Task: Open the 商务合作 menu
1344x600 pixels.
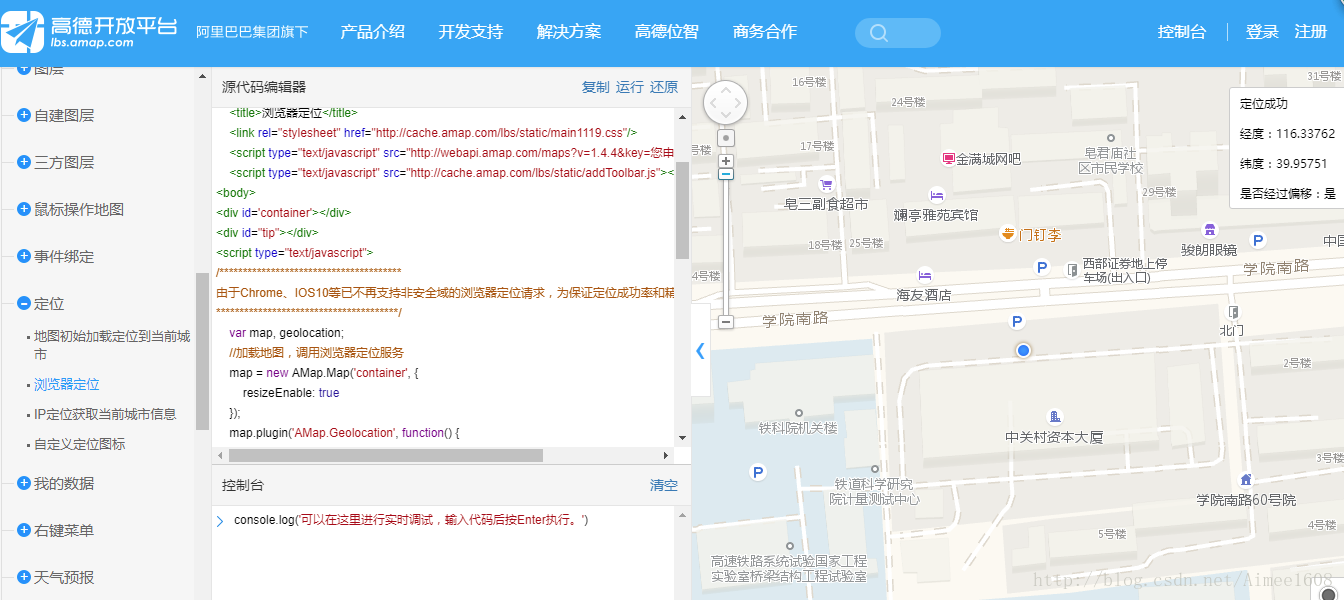Action: [765, 32]
